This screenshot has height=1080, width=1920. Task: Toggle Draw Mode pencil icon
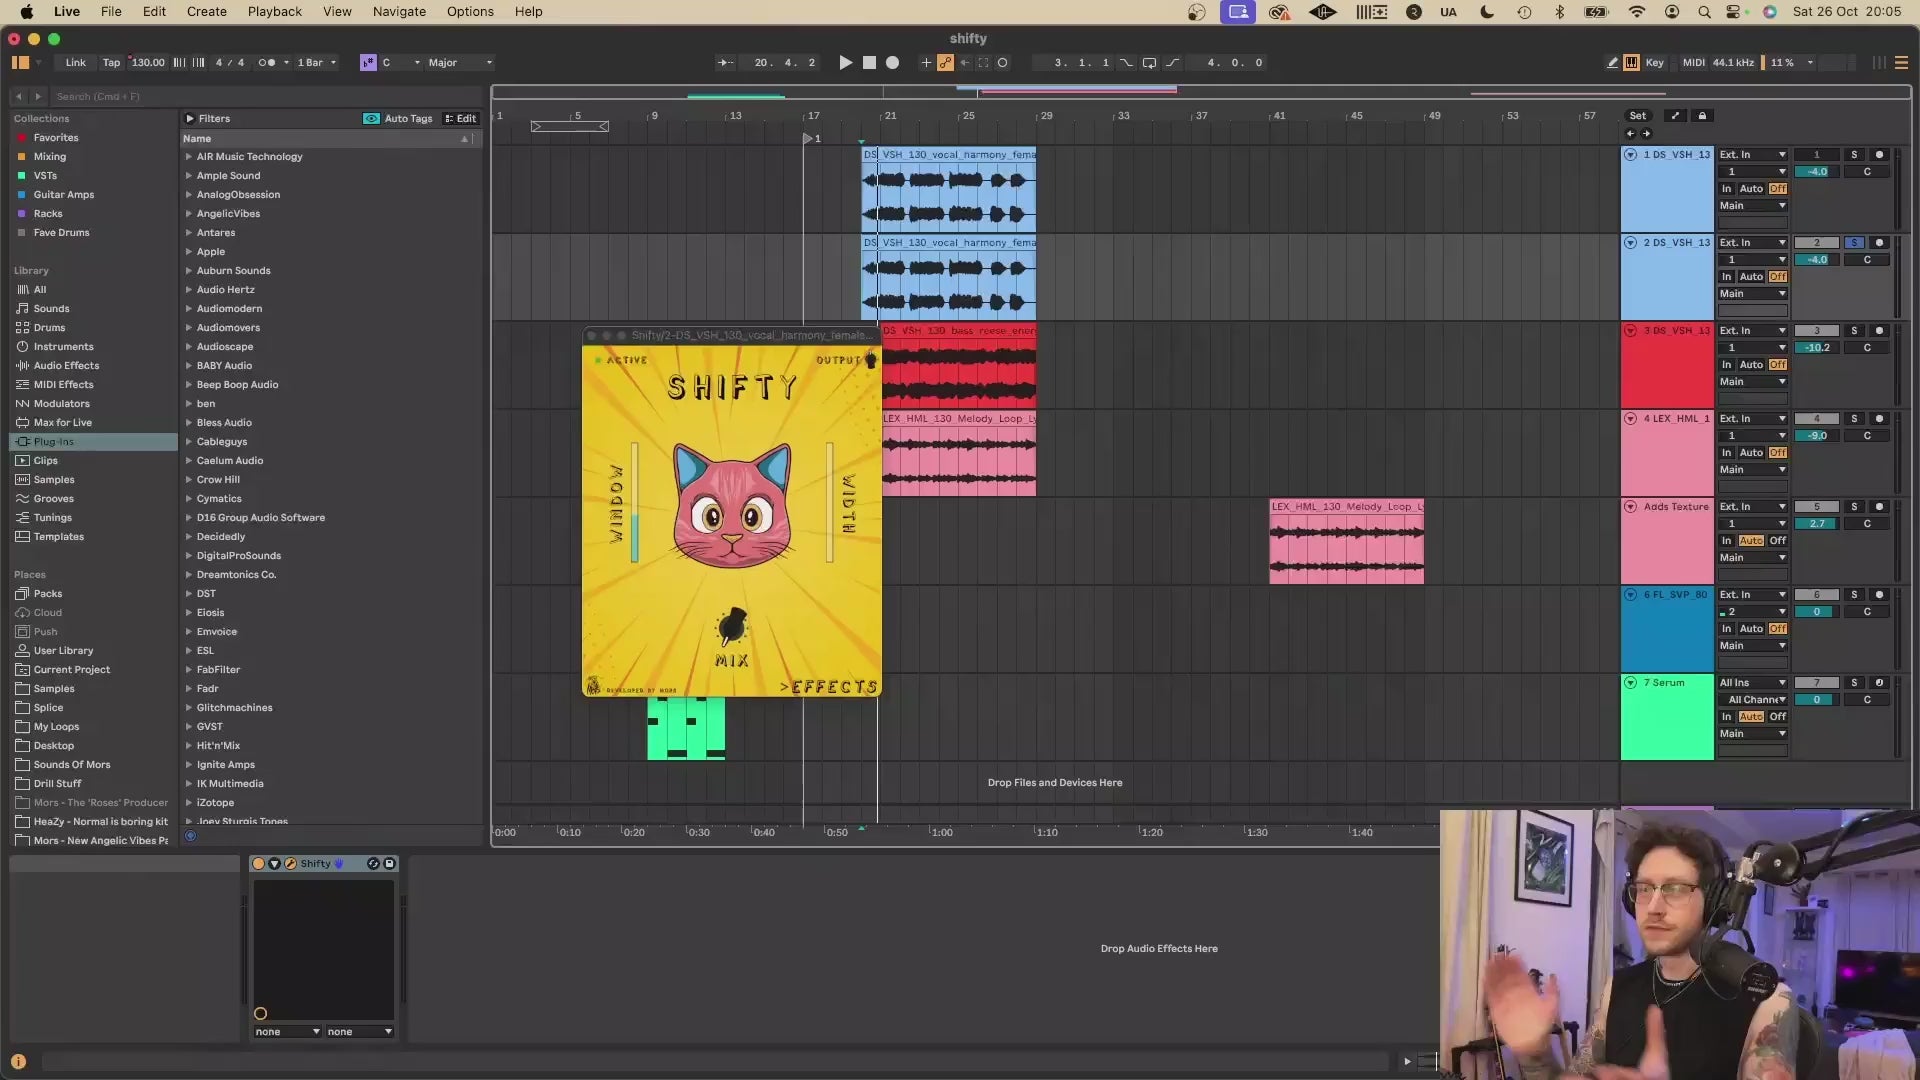1613,62
